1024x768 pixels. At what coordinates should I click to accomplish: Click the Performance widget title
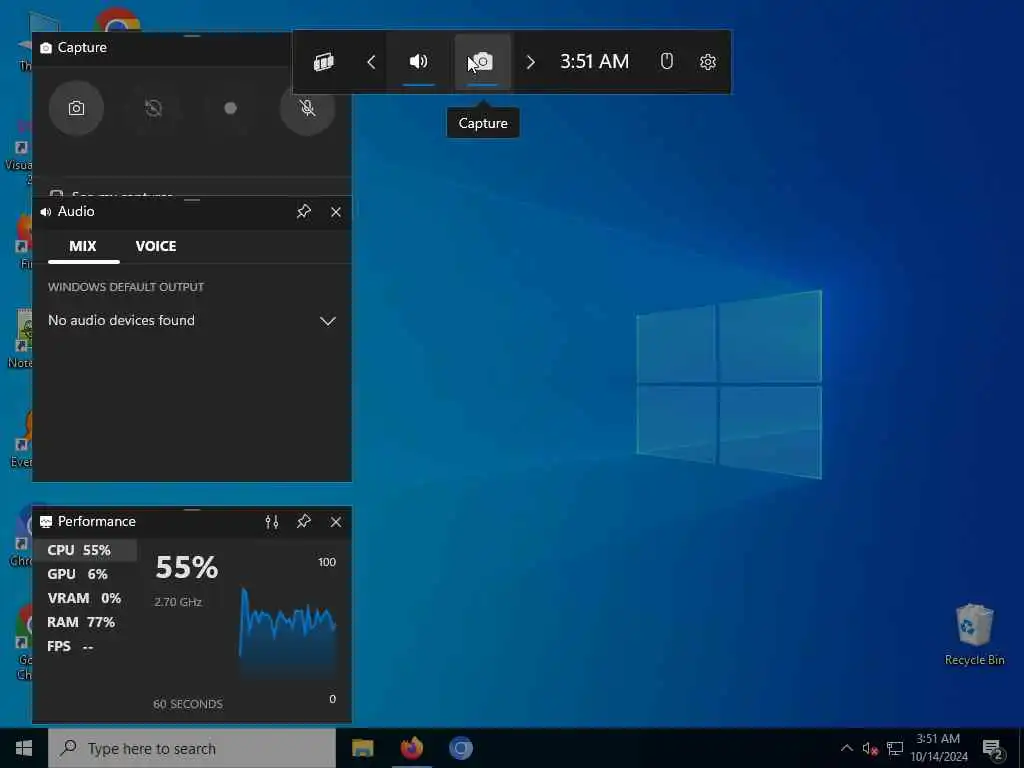tap(97, 521)
